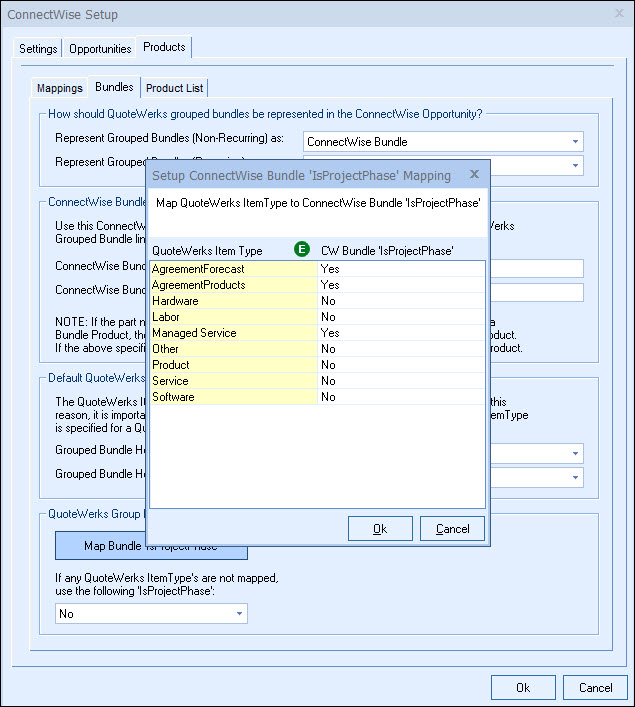Expand the first Grouped Bundle Header dropdown
Screen dimensions: 635x707
[x=575, y=453]
